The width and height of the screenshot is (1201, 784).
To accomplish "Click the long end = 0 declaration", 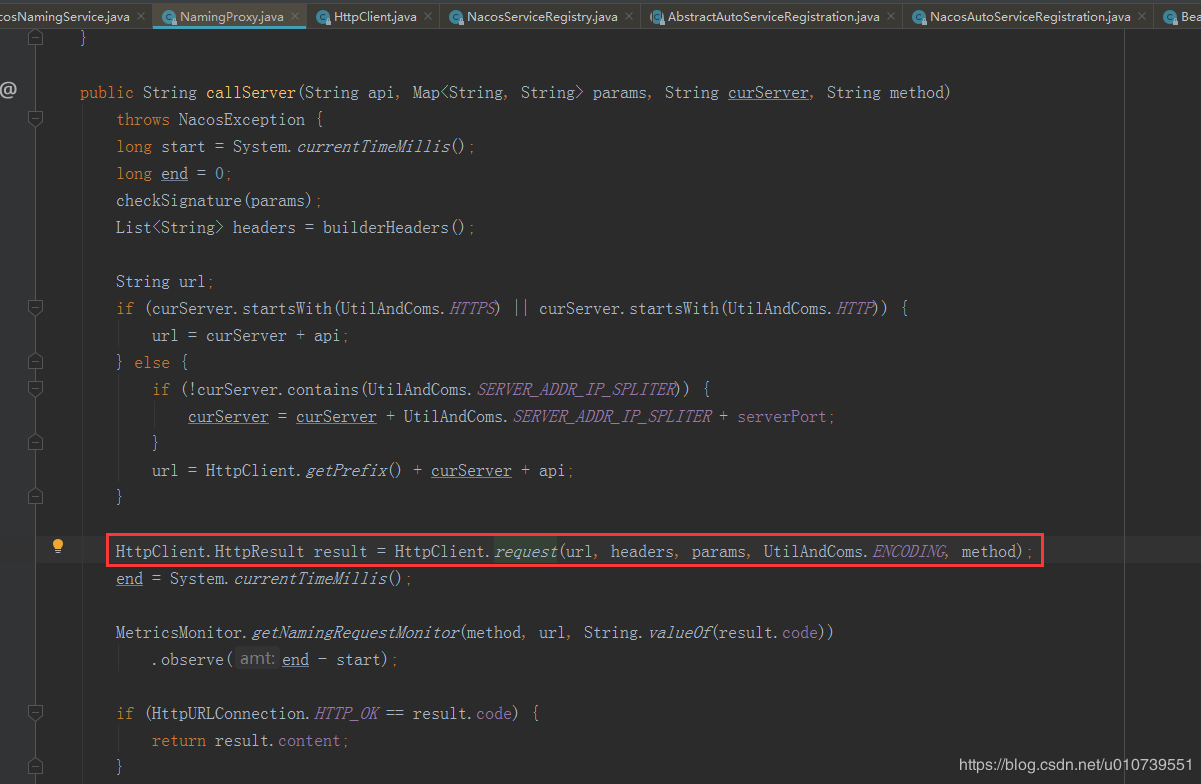I will 174,173.
